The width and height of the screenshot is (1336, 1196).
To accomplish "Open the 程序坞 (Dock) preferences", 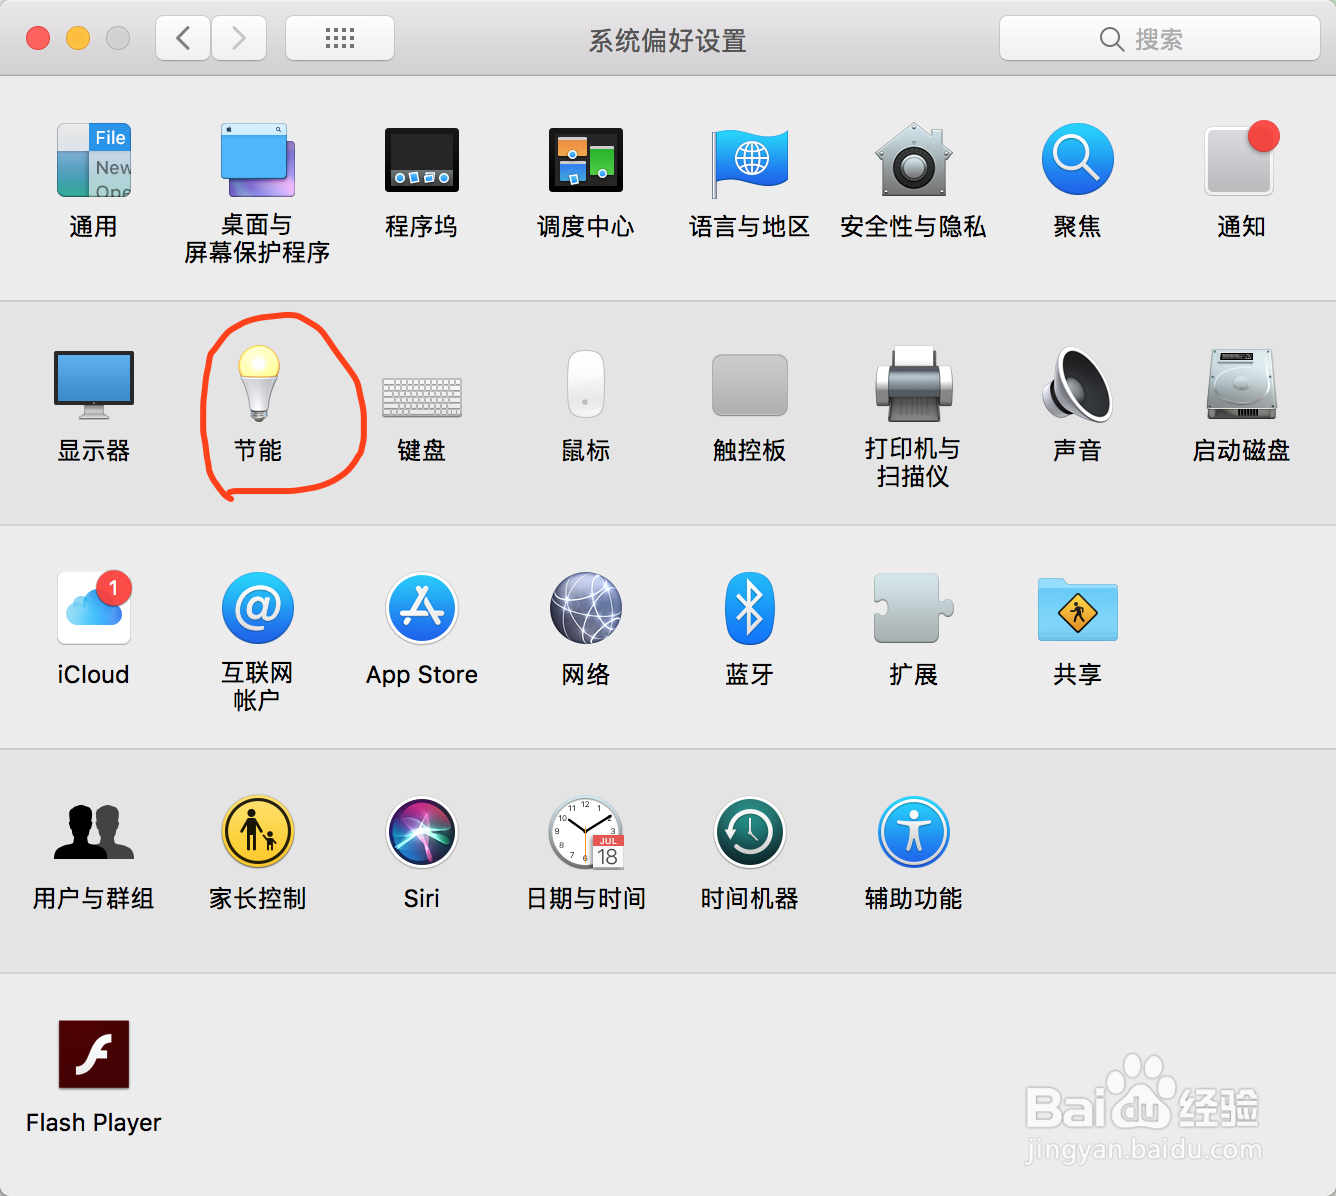I will [x=422, y=160].
